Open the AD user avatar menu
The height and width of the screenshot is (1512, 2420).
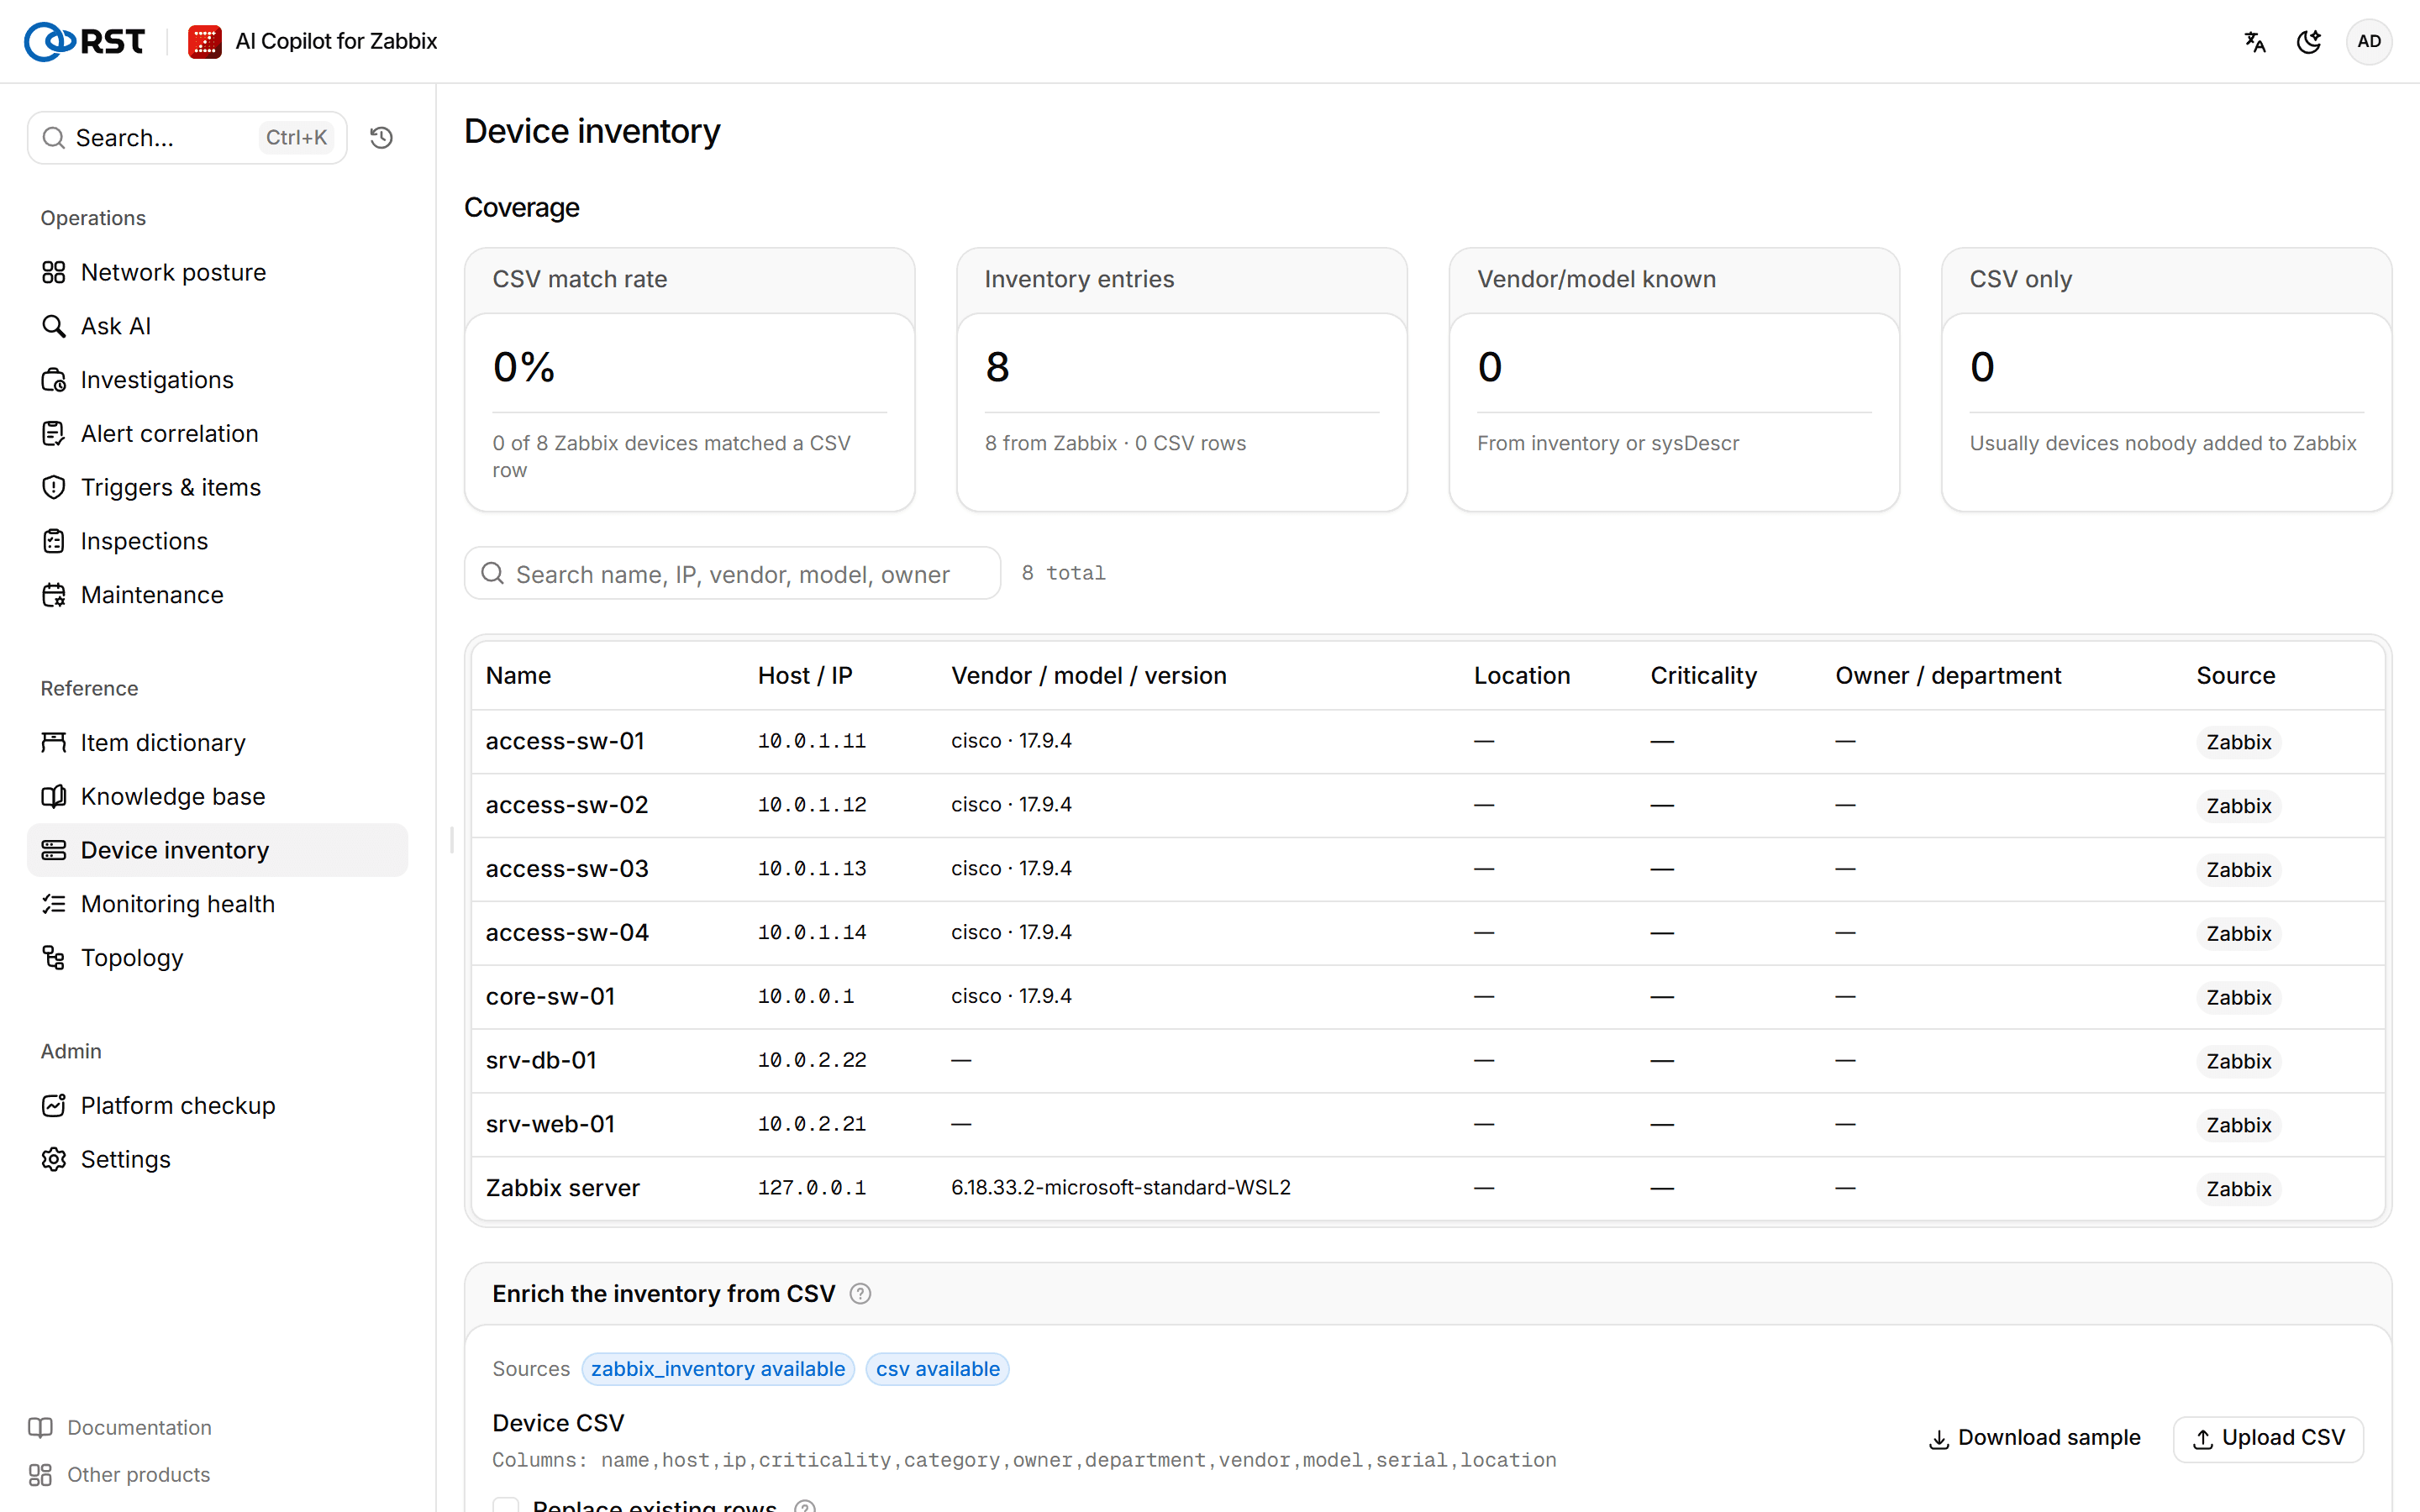pos(2369,41)
